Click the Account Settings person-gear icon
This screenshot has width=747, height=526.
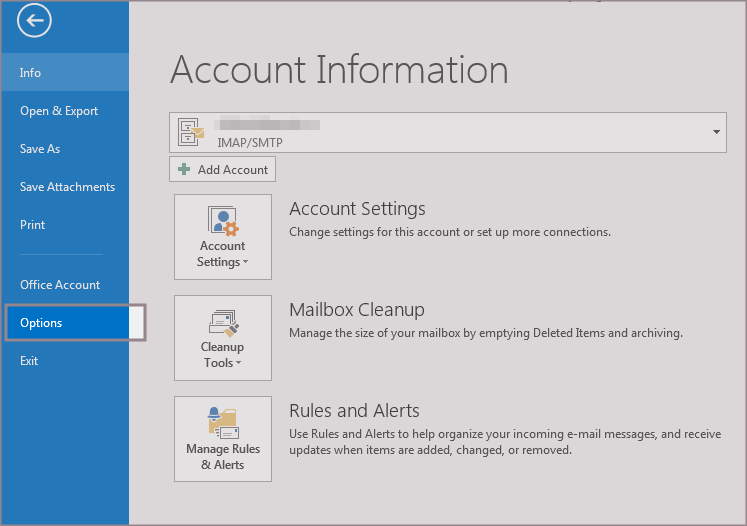[x=222, y=220]
